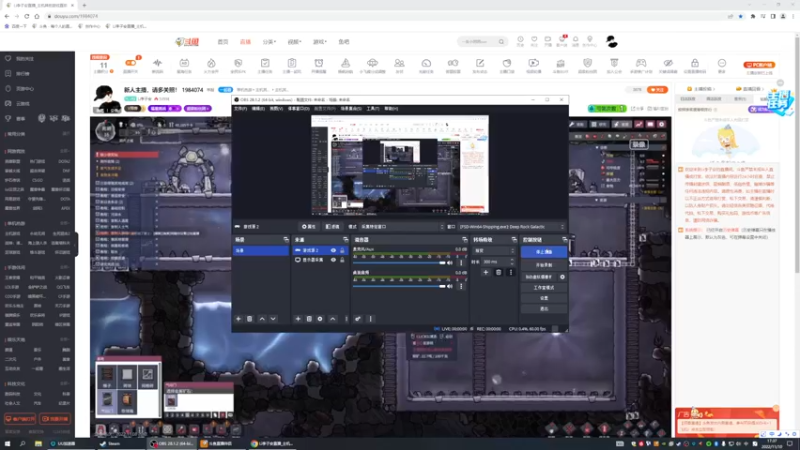Screen dimensions: 800x450
Task: Click the Douyu search magnifier icon
Action: tap(501, 42)
